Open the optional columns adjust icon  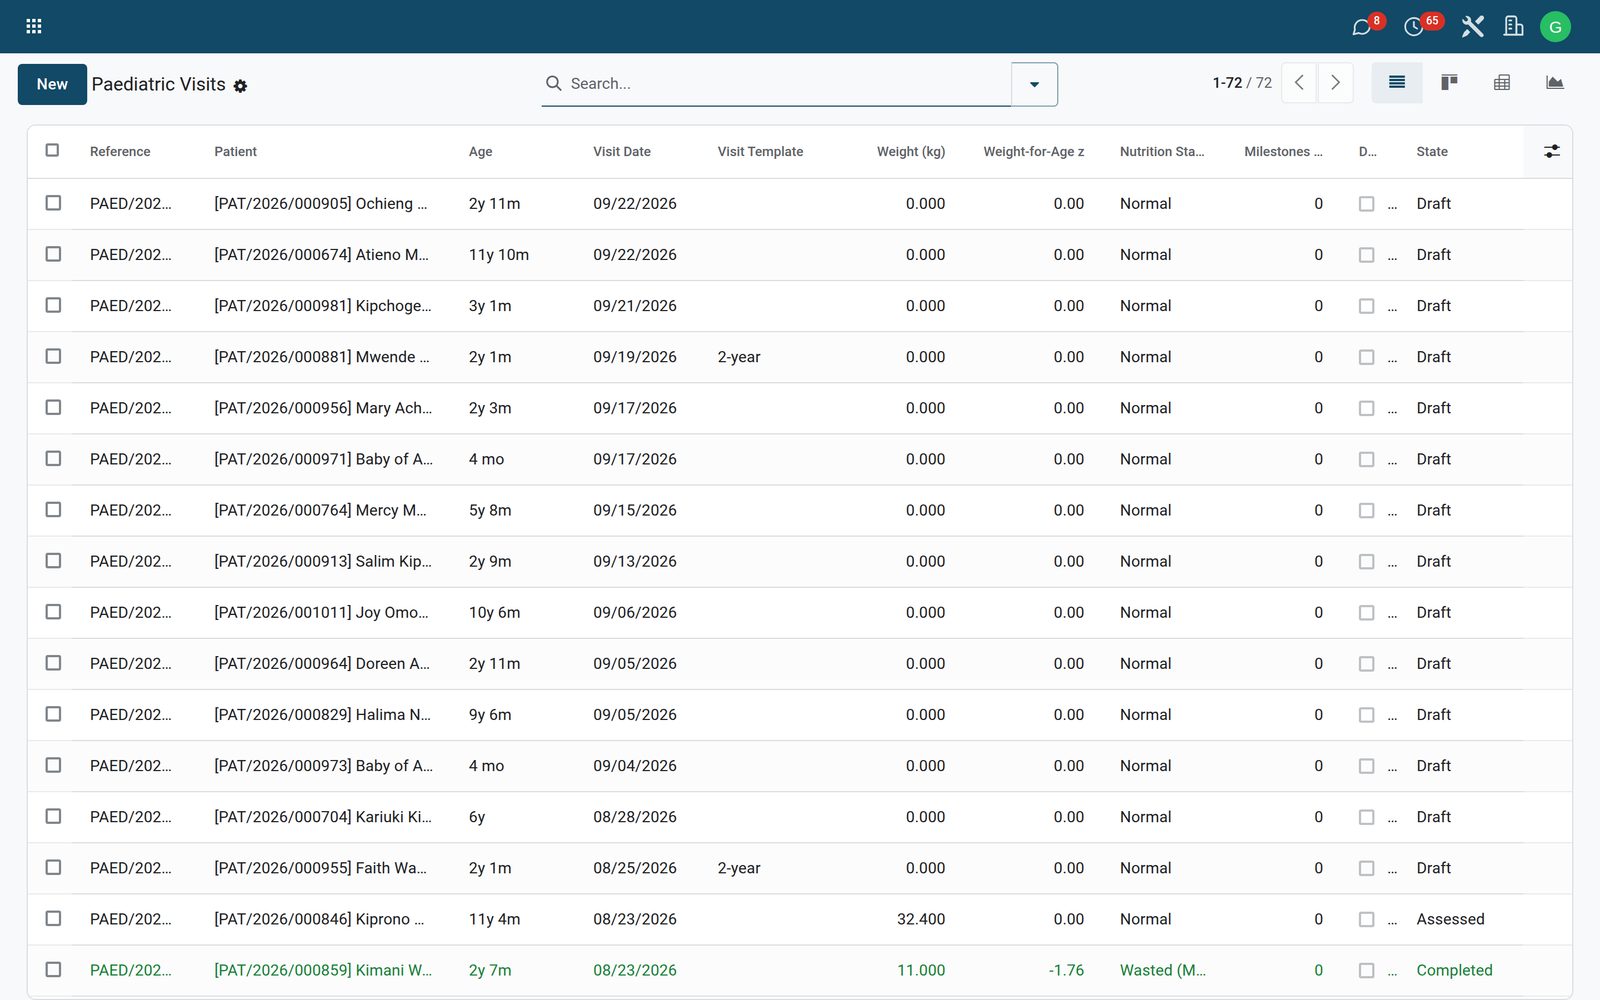[x=1551, y=151]
